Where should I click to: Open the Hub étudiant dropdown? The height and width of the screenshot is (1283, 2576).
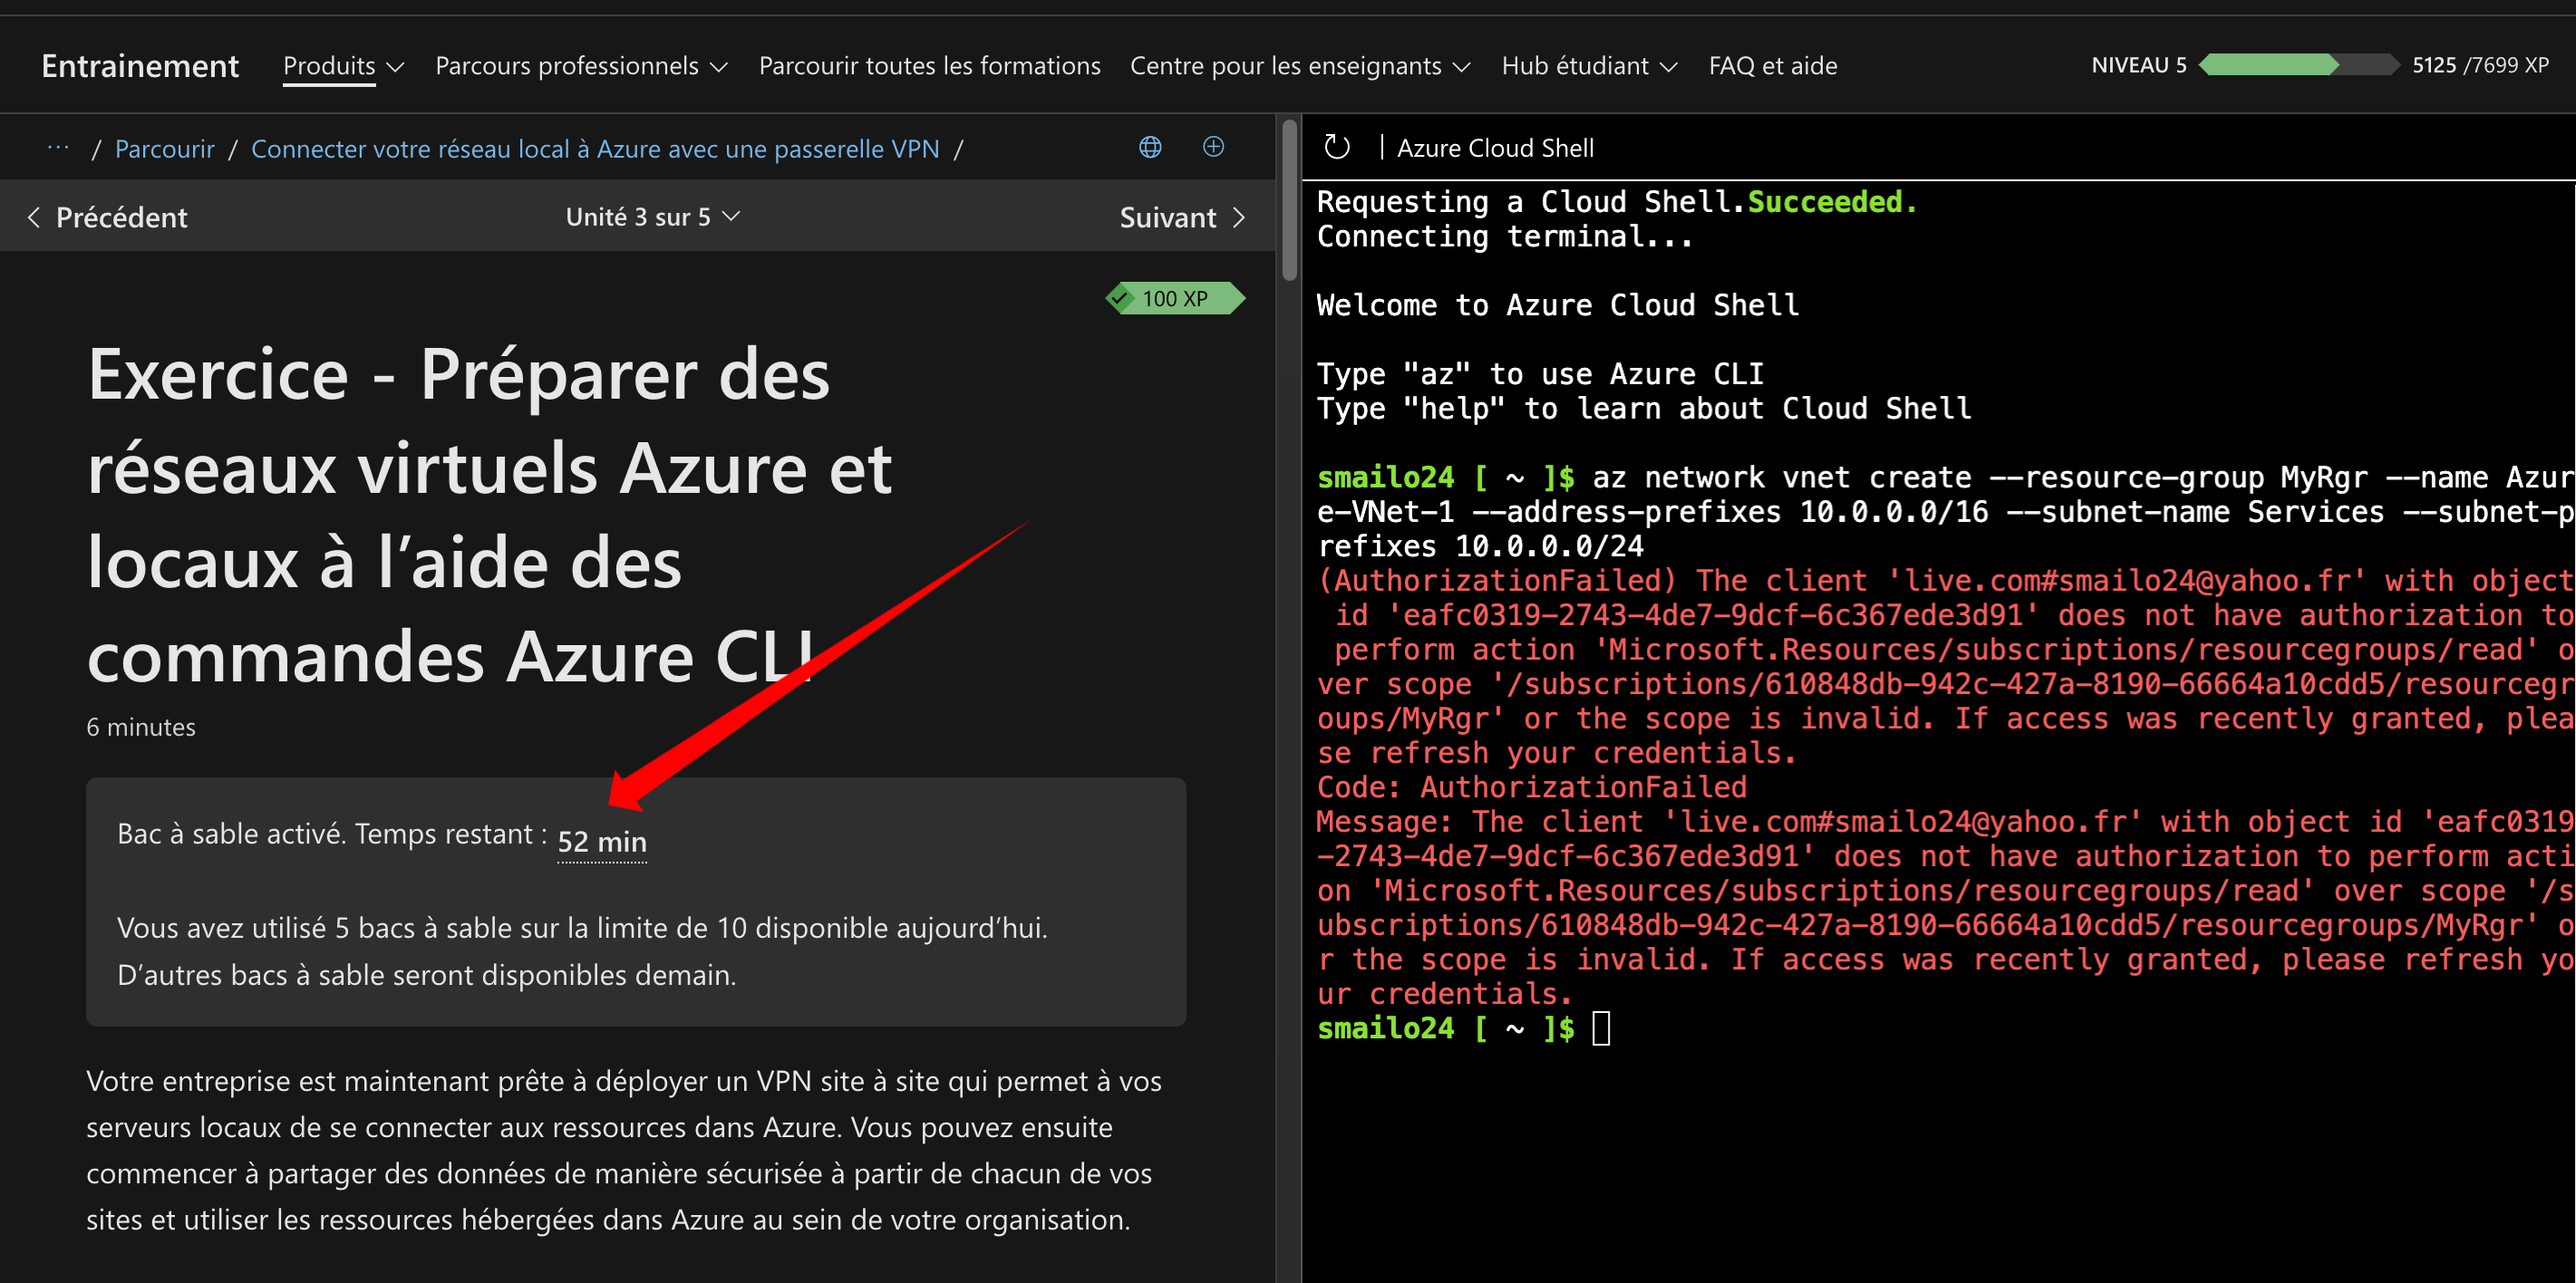coord(1588,65)
